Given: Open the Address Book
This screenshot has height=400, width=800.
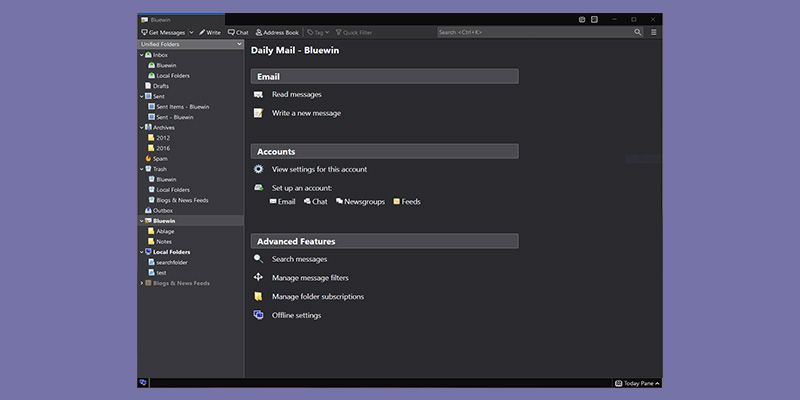Looking at the screenshot, I should coord(277,32).
